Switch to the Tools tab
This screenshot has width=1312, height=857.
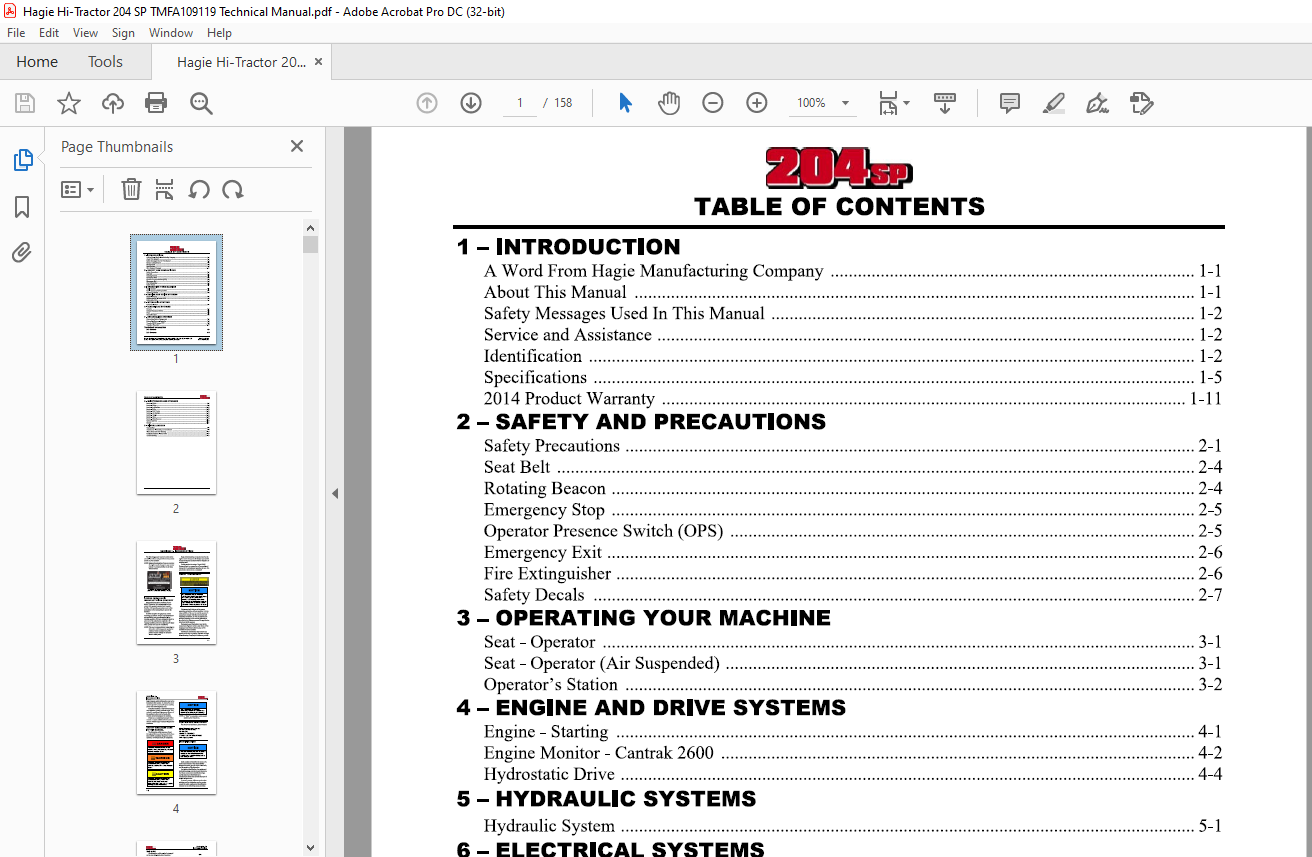point(105,62)
